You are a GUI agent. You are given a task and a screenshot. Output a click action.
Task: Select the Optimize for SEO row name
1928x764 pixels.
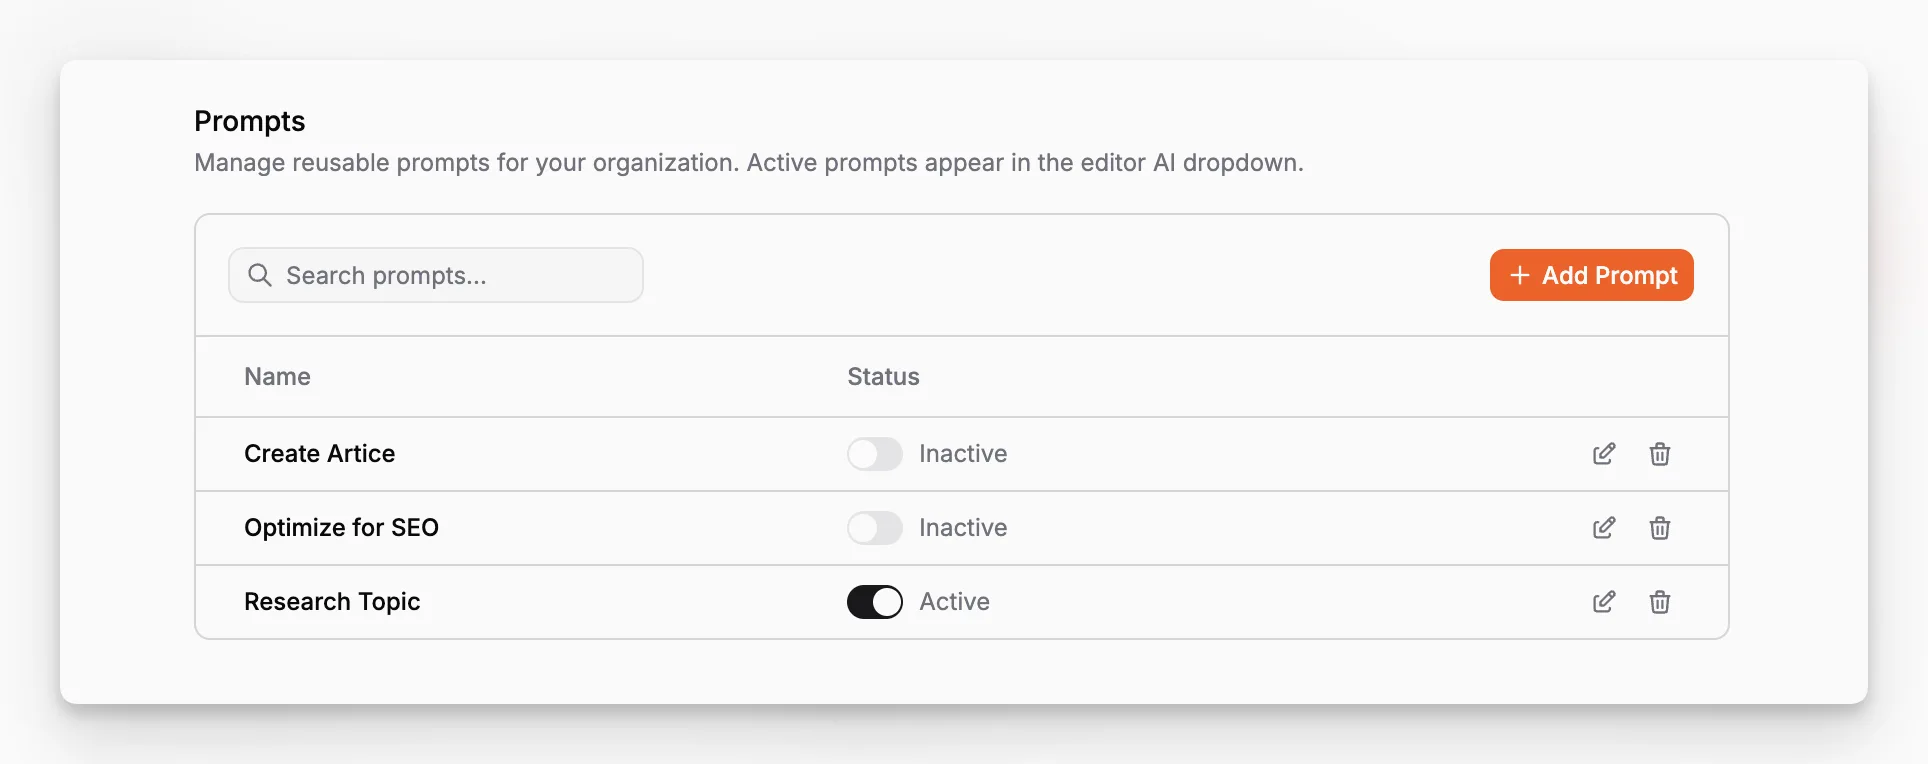coord(342,528)
